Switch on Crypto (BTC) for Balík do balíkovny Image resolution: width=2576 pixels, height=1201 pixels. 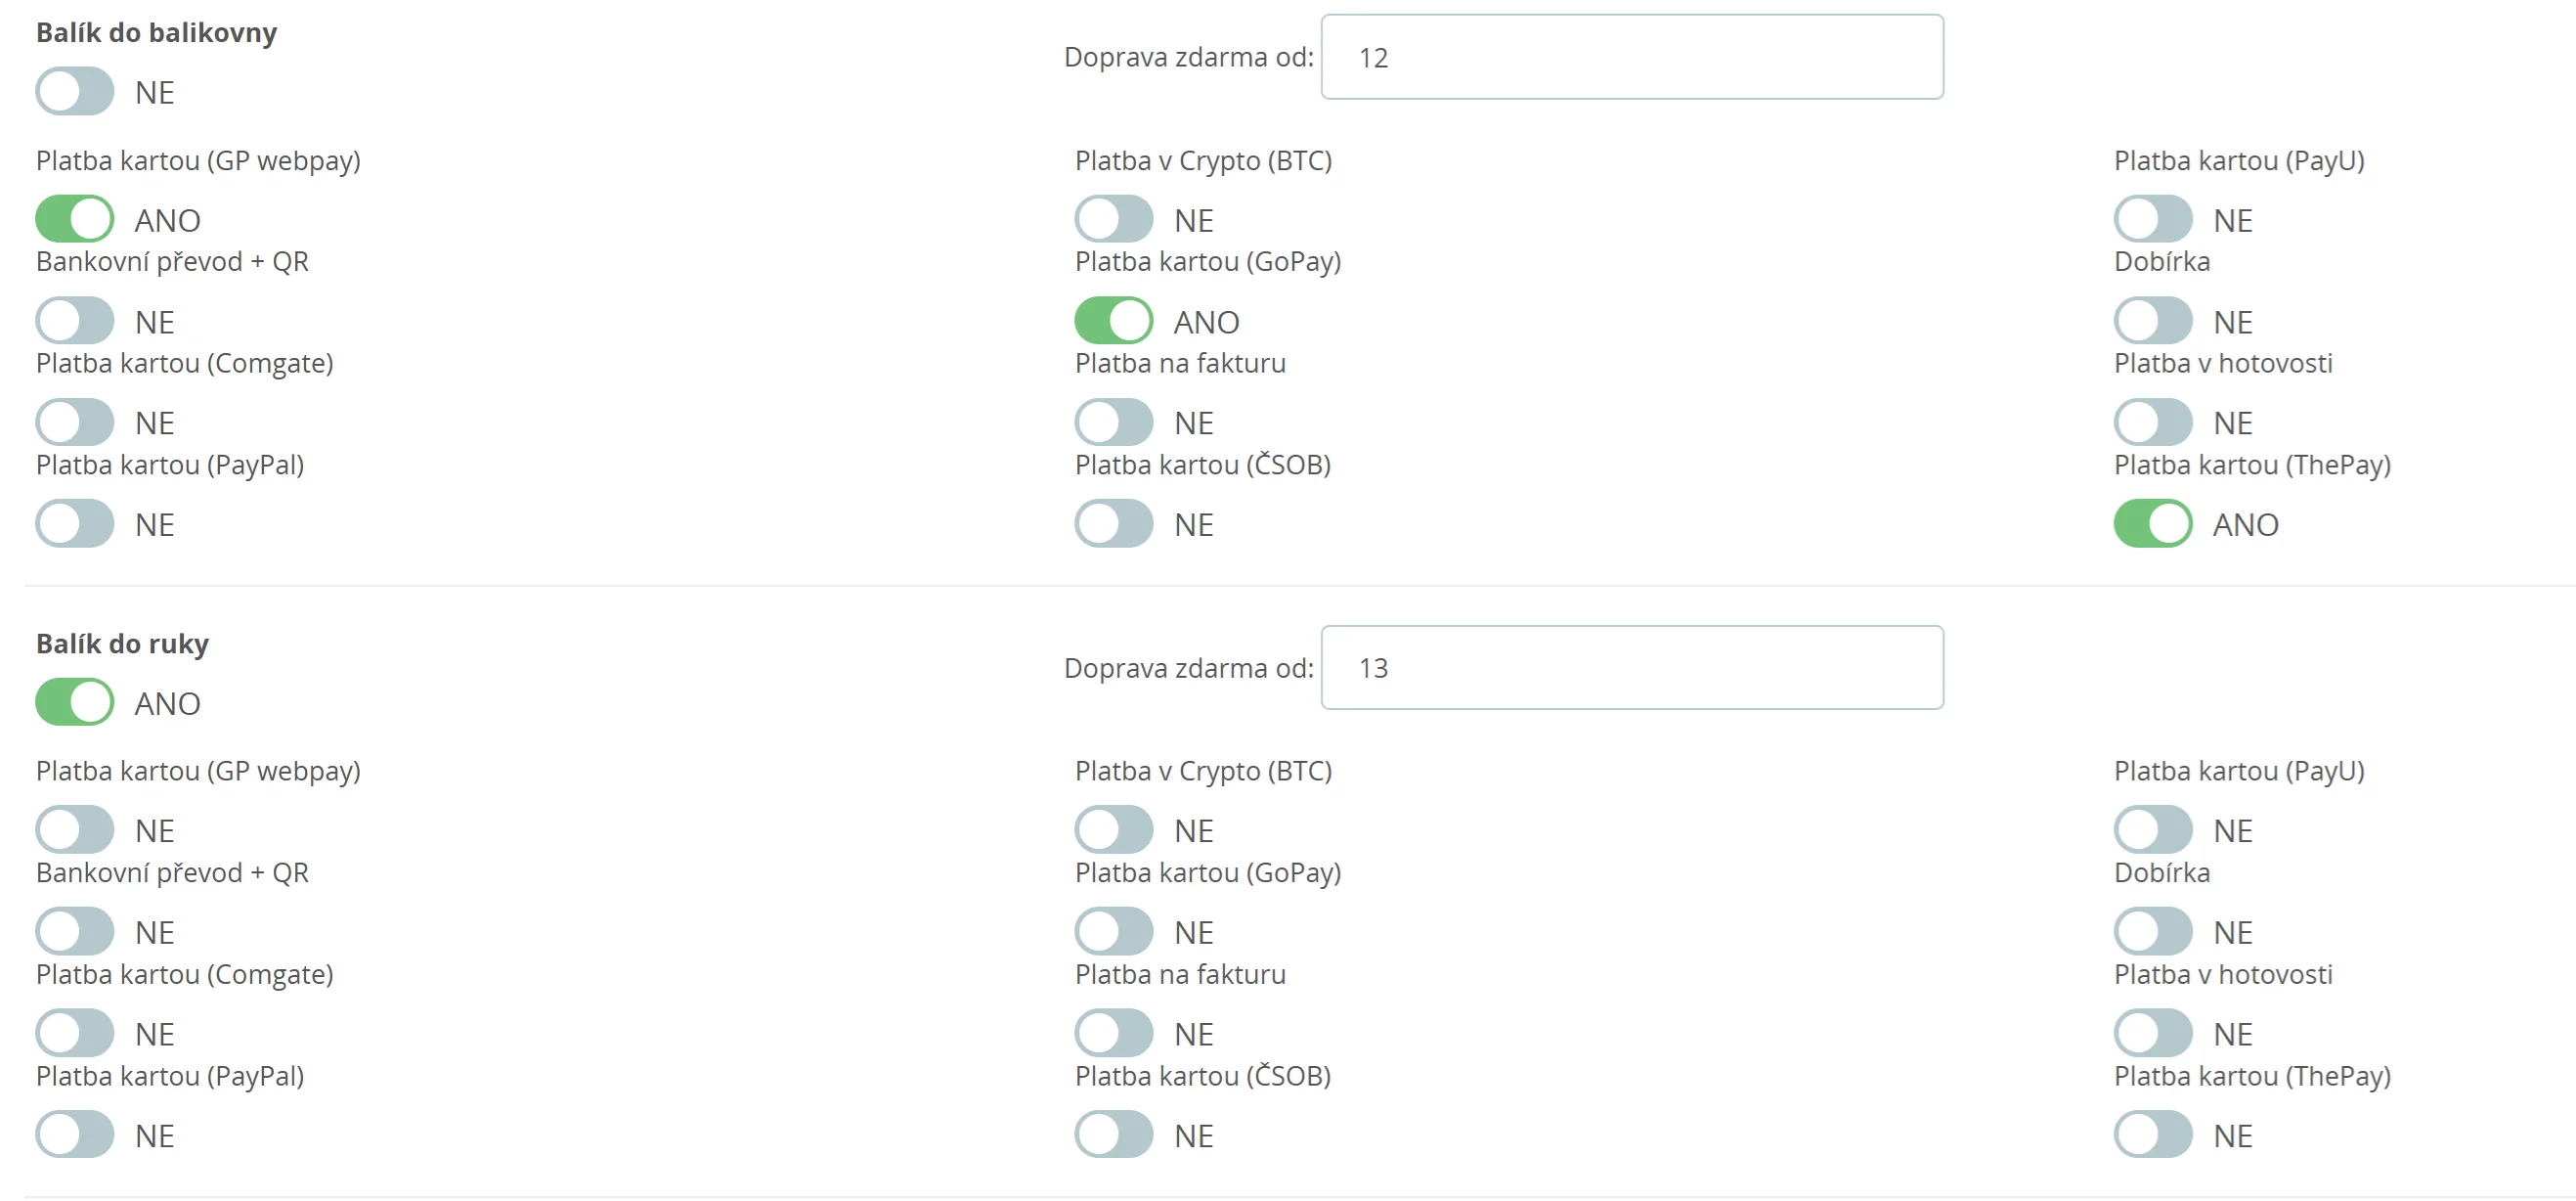(x=1113, y=219)
